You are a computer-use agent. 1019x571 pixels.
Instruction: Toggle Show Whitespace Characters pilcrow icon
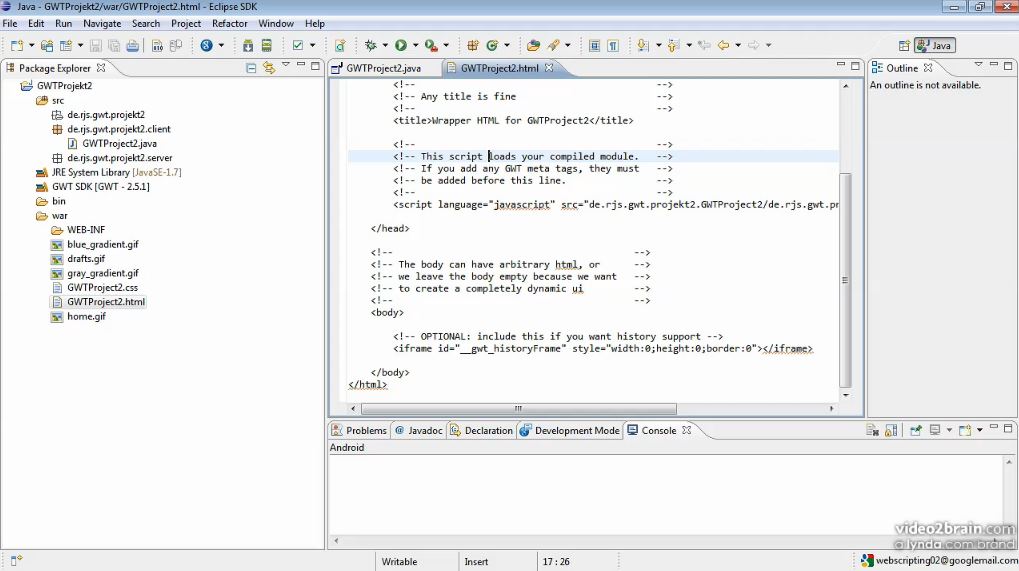click(613, 45)
